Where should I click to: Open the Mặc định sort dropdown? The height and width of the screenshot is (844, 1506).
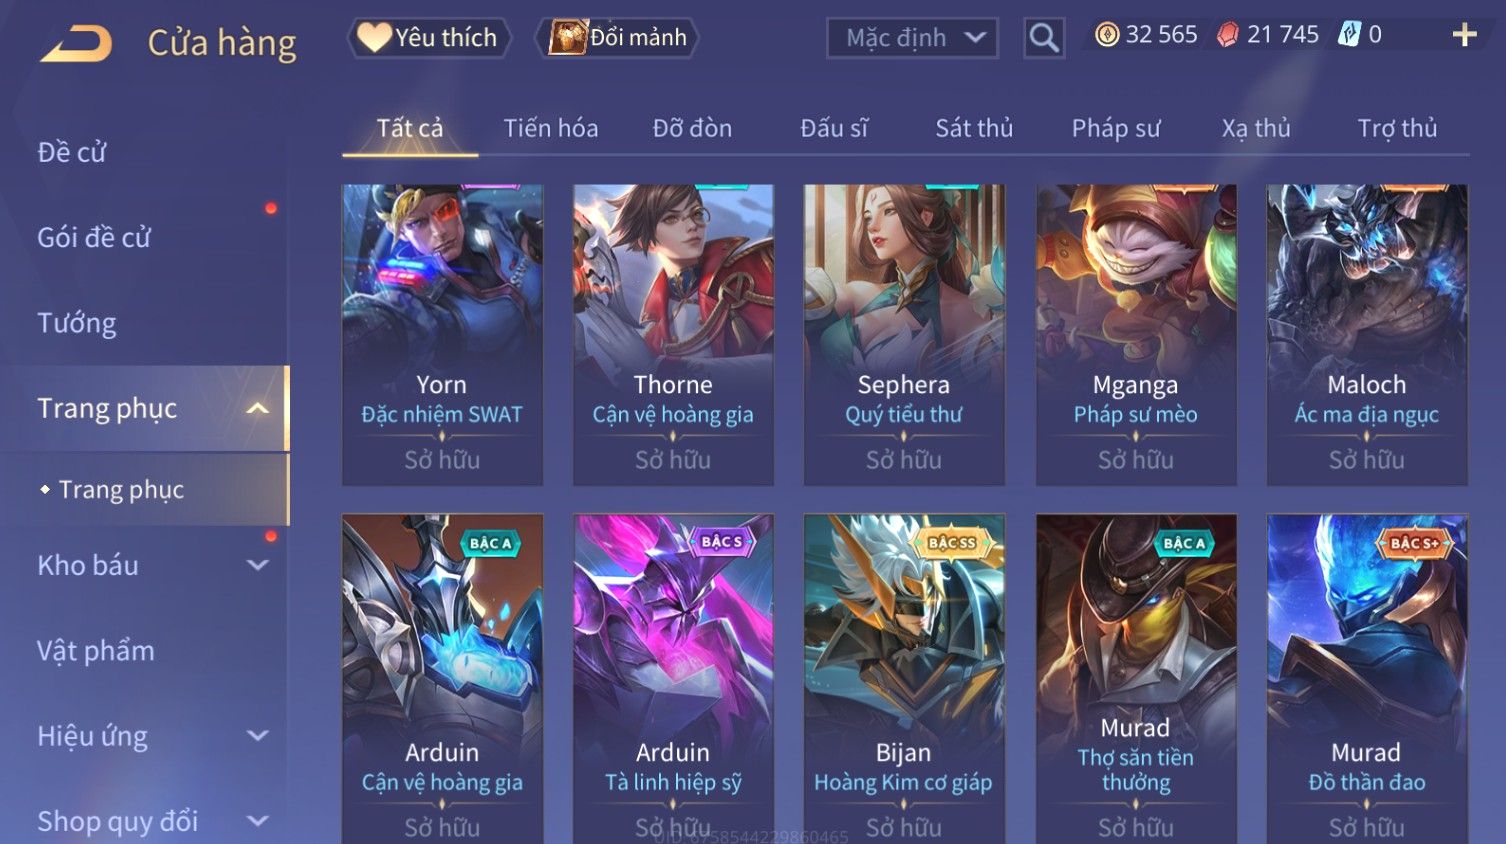pyautogui.click(x=912, y=38)
